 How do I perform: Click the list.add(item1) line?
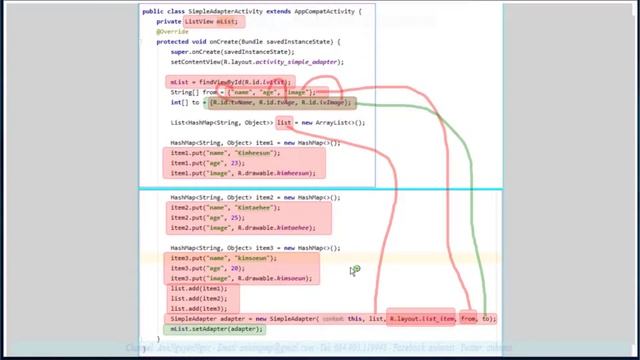[199, 289]
